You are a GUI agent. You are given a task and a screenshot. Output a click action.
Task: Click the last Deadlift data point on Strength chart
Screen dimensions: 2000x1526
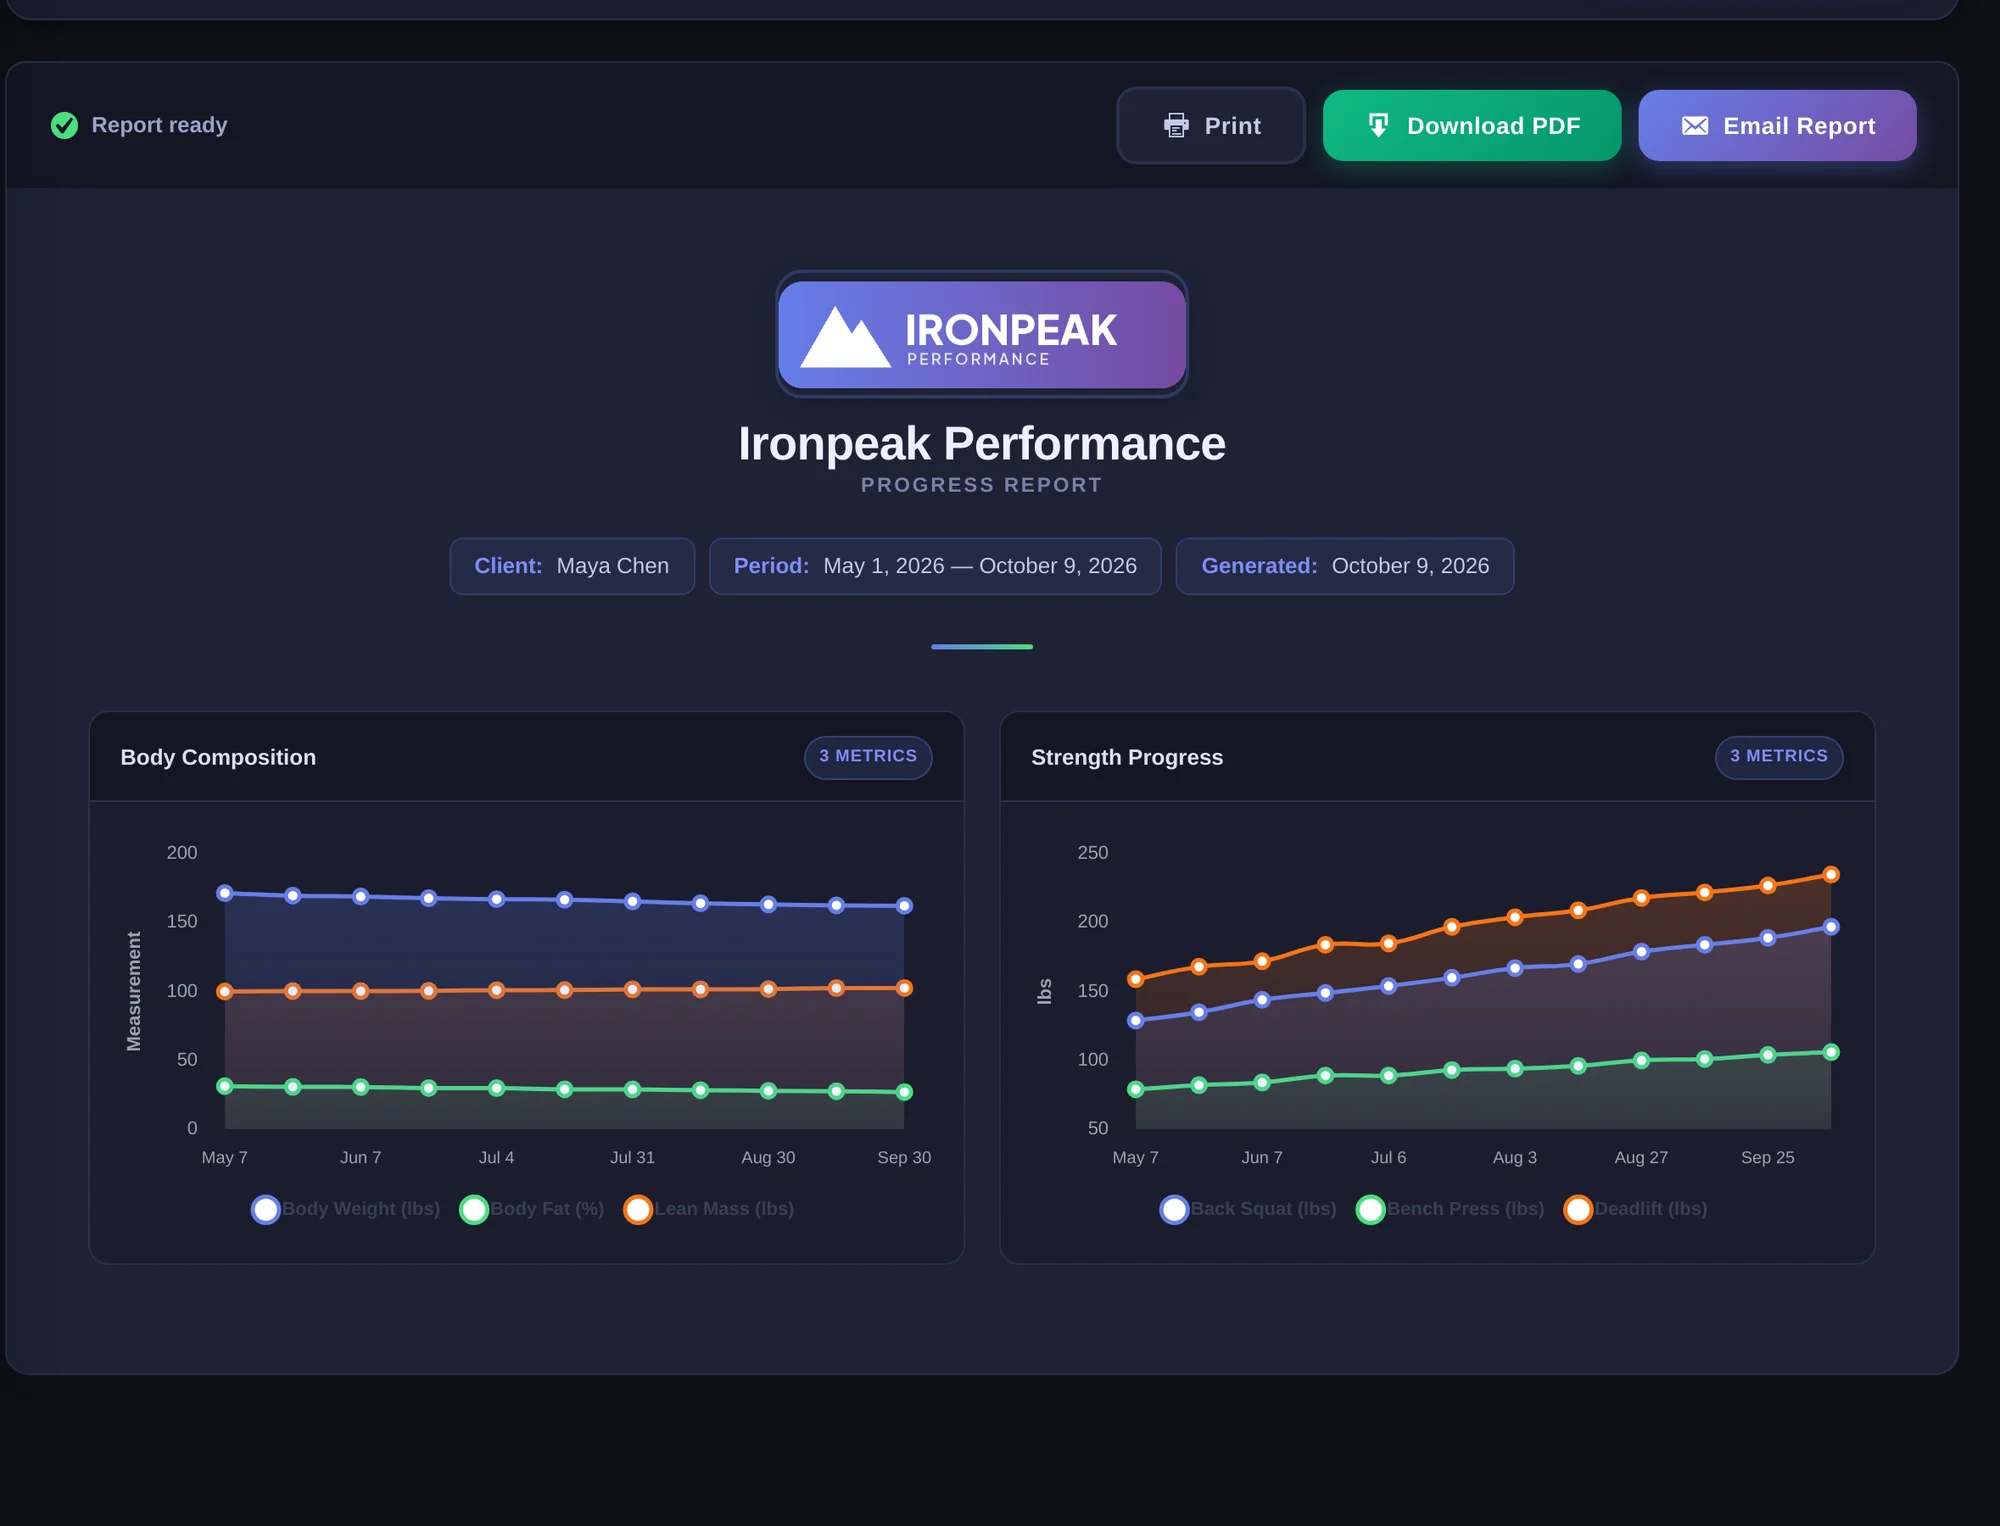pos(1831,875)
